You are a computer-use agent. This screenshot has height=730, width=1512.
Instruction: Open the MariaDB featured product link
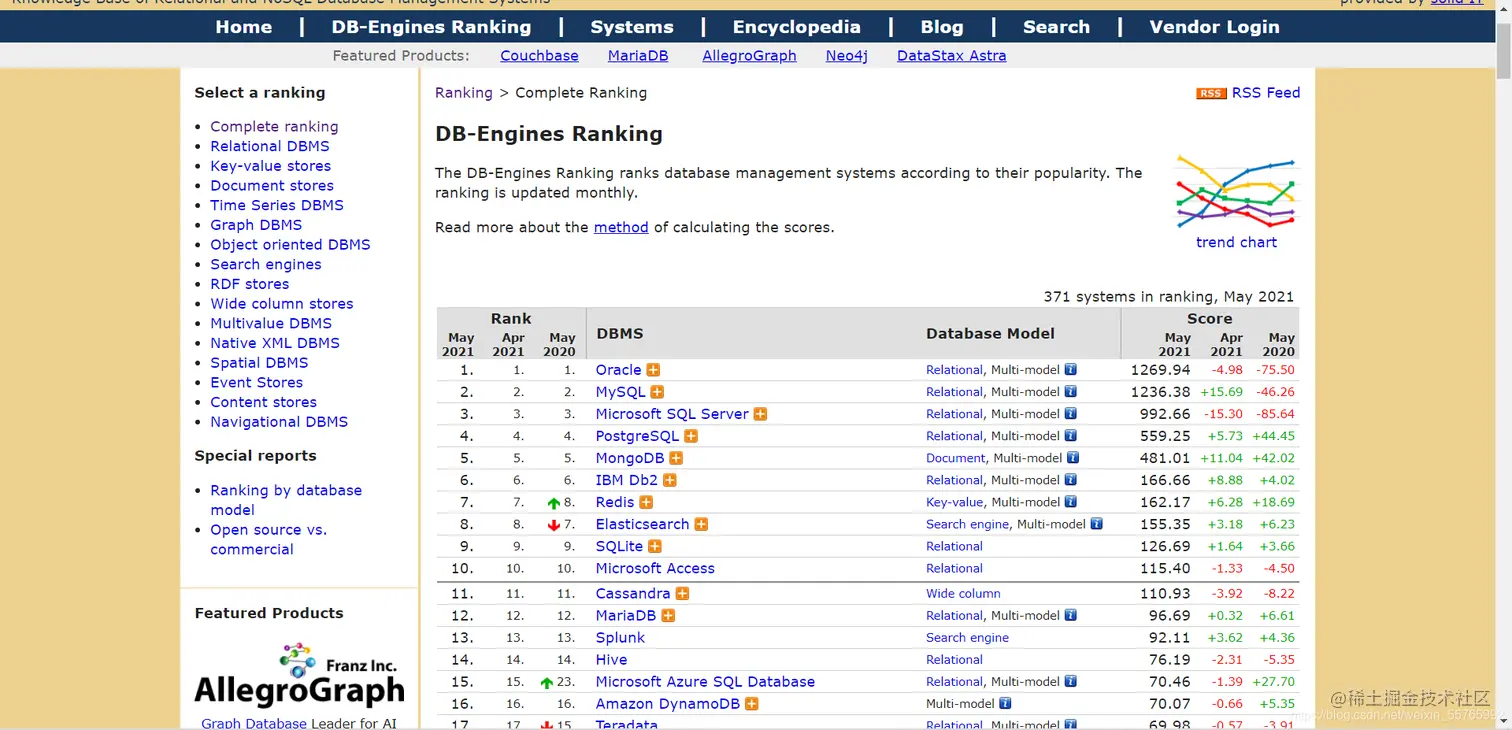click(x=638, y=56)
